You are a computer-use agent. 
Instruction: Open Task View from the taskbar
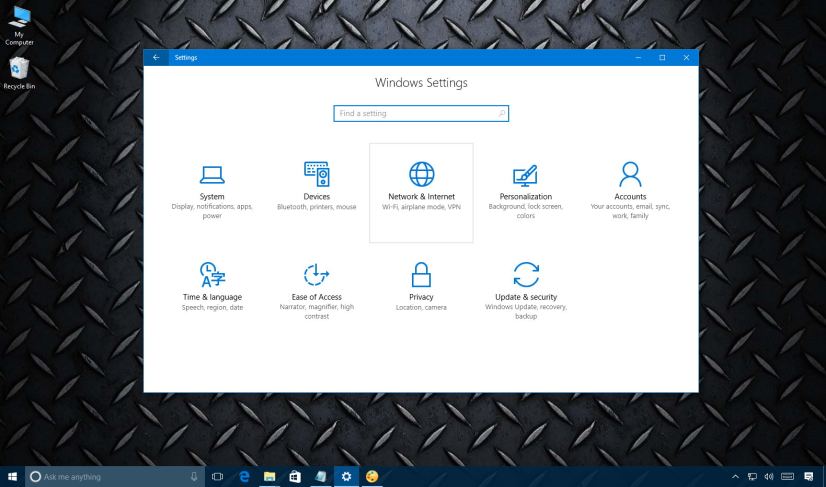[x=217, y=476]
